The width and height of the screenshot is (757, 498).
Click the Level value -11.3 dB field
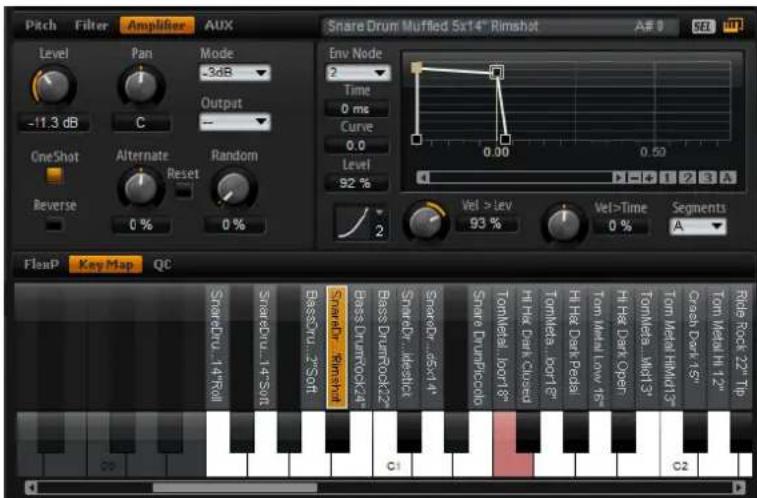click(53, 123)
